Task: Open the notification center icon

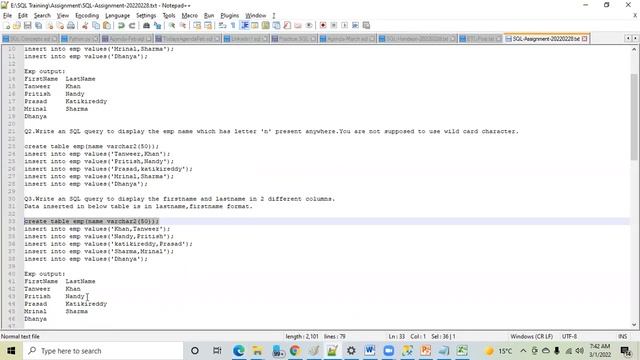Action: [x=625, y=351]
